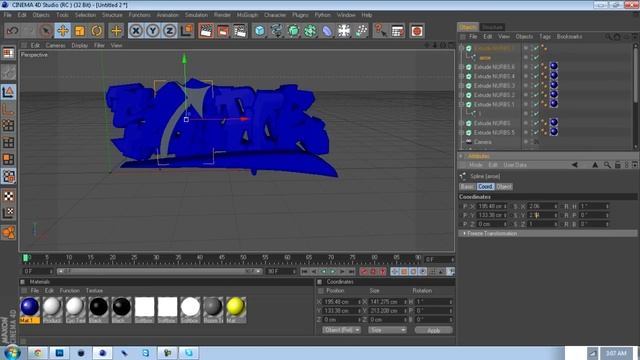Open the deformer objects icon
This screenshot has height=360, width=640.
(x=327, y=31)
